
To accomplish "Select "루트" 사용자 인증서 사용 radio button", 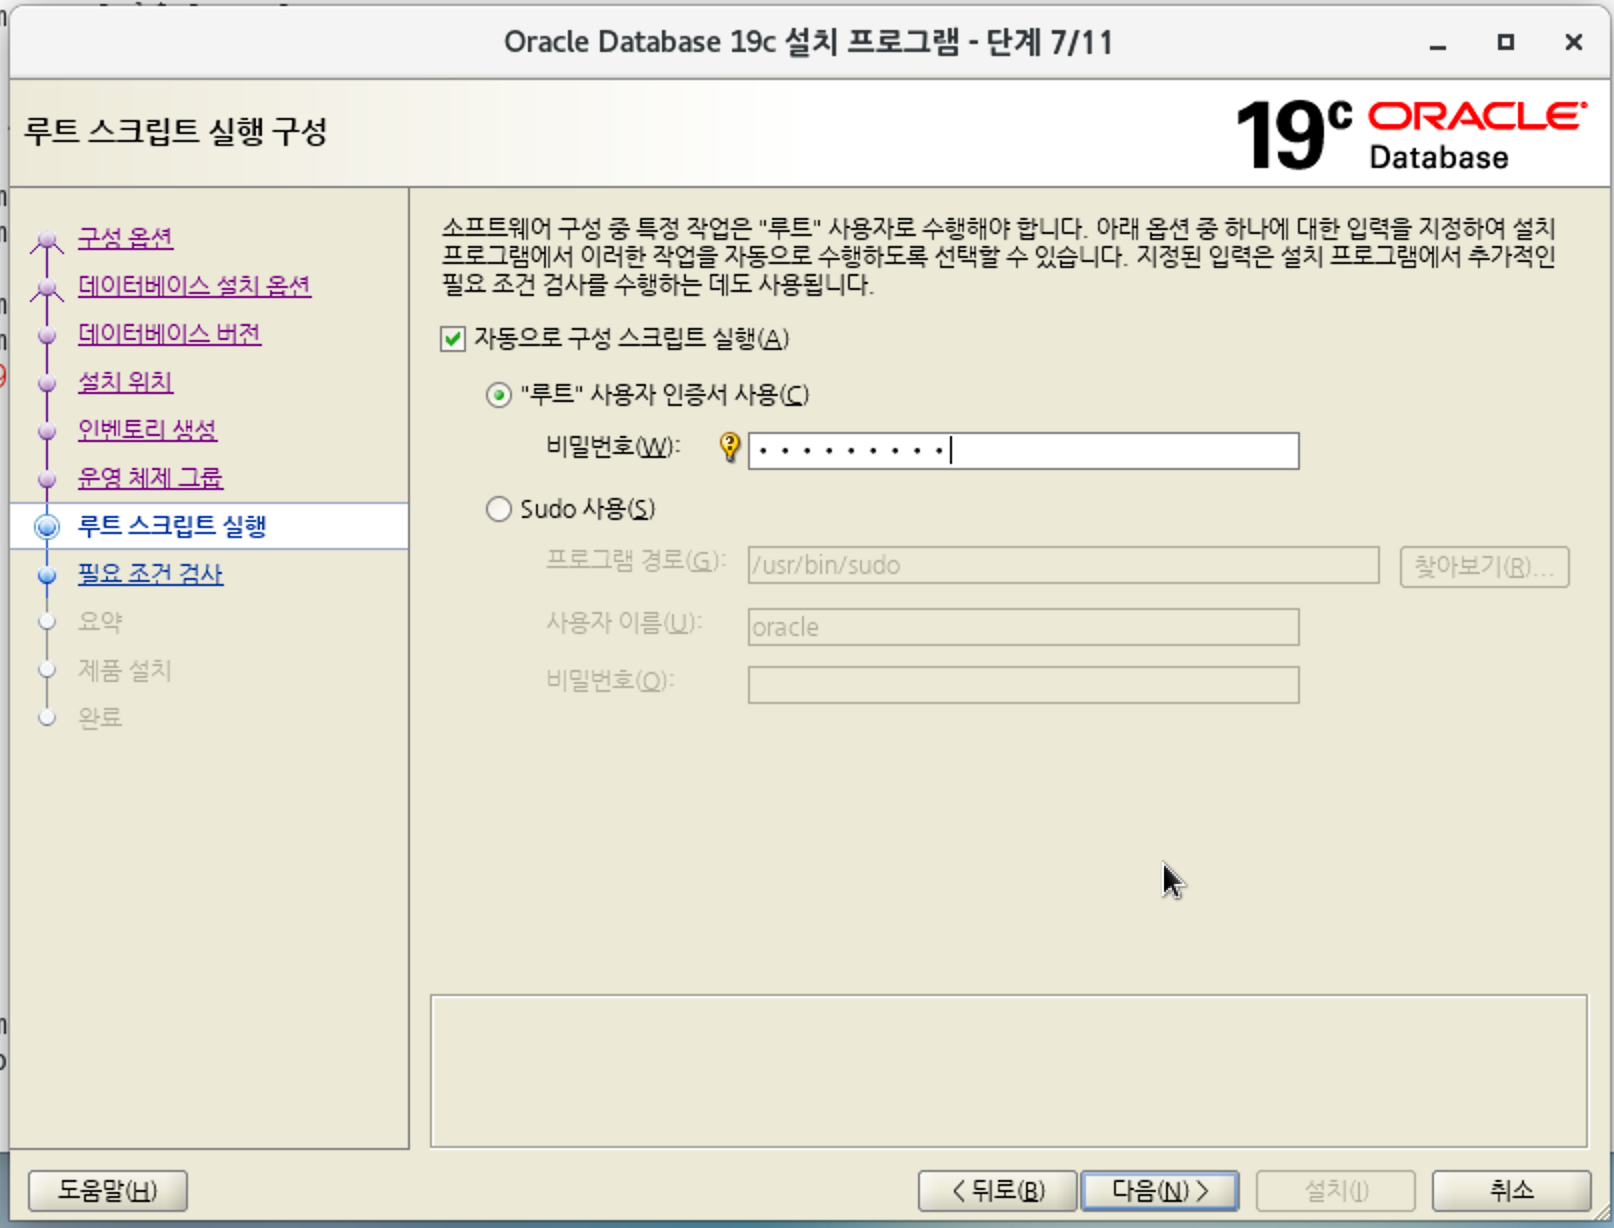I will (x=499, y=396).
